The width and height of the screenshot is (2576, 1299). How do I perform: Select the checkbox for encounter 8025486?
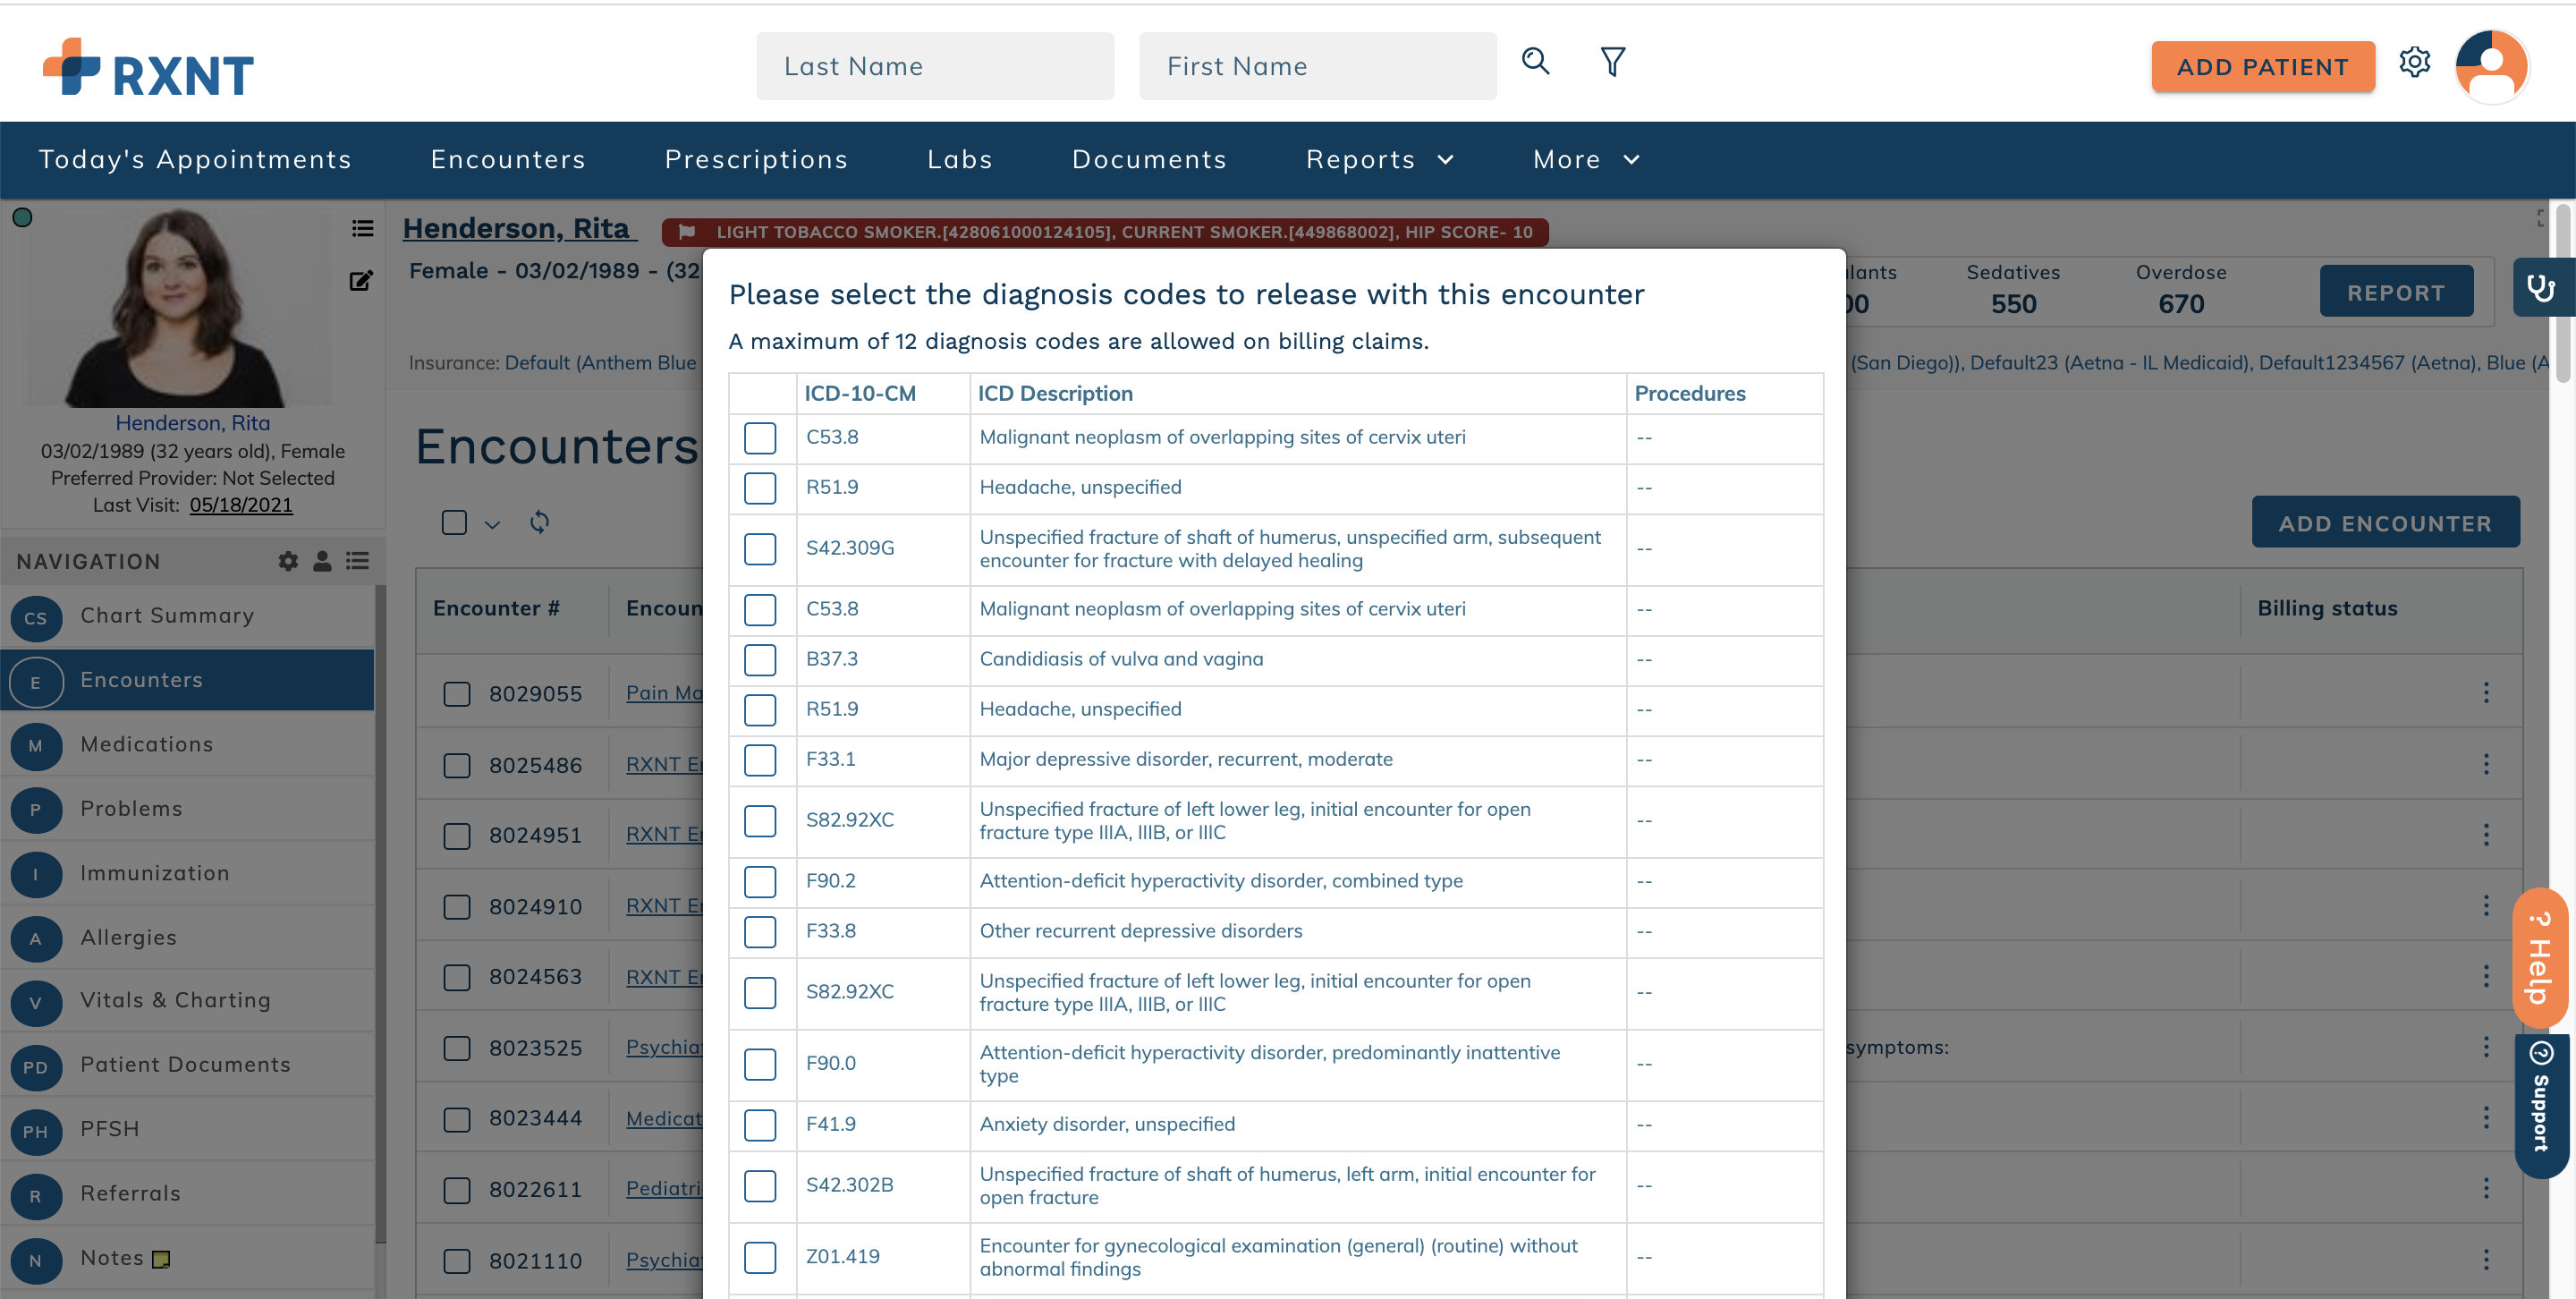(x=457, y=765)
